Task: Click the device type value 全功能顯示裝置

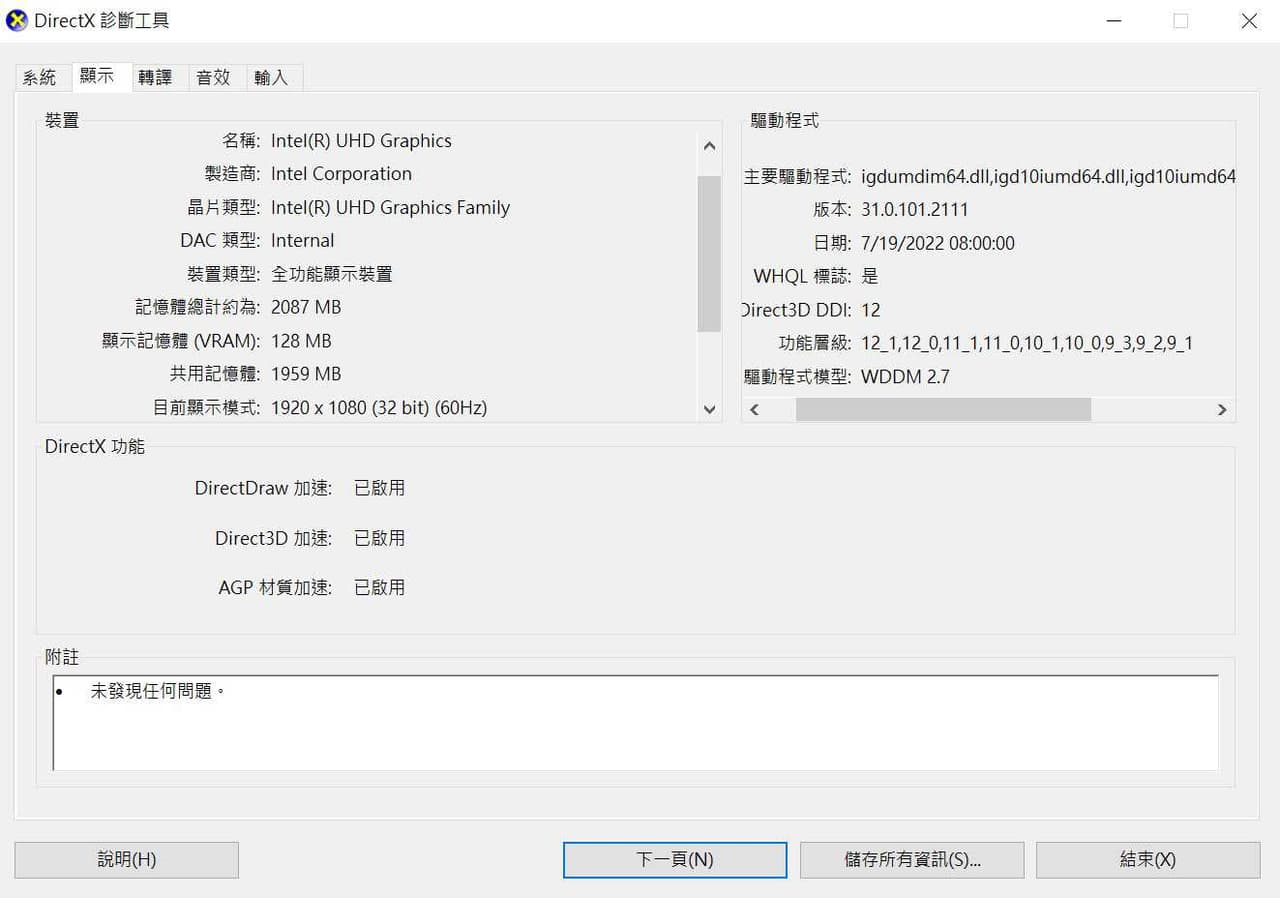Action: [332, 274]
